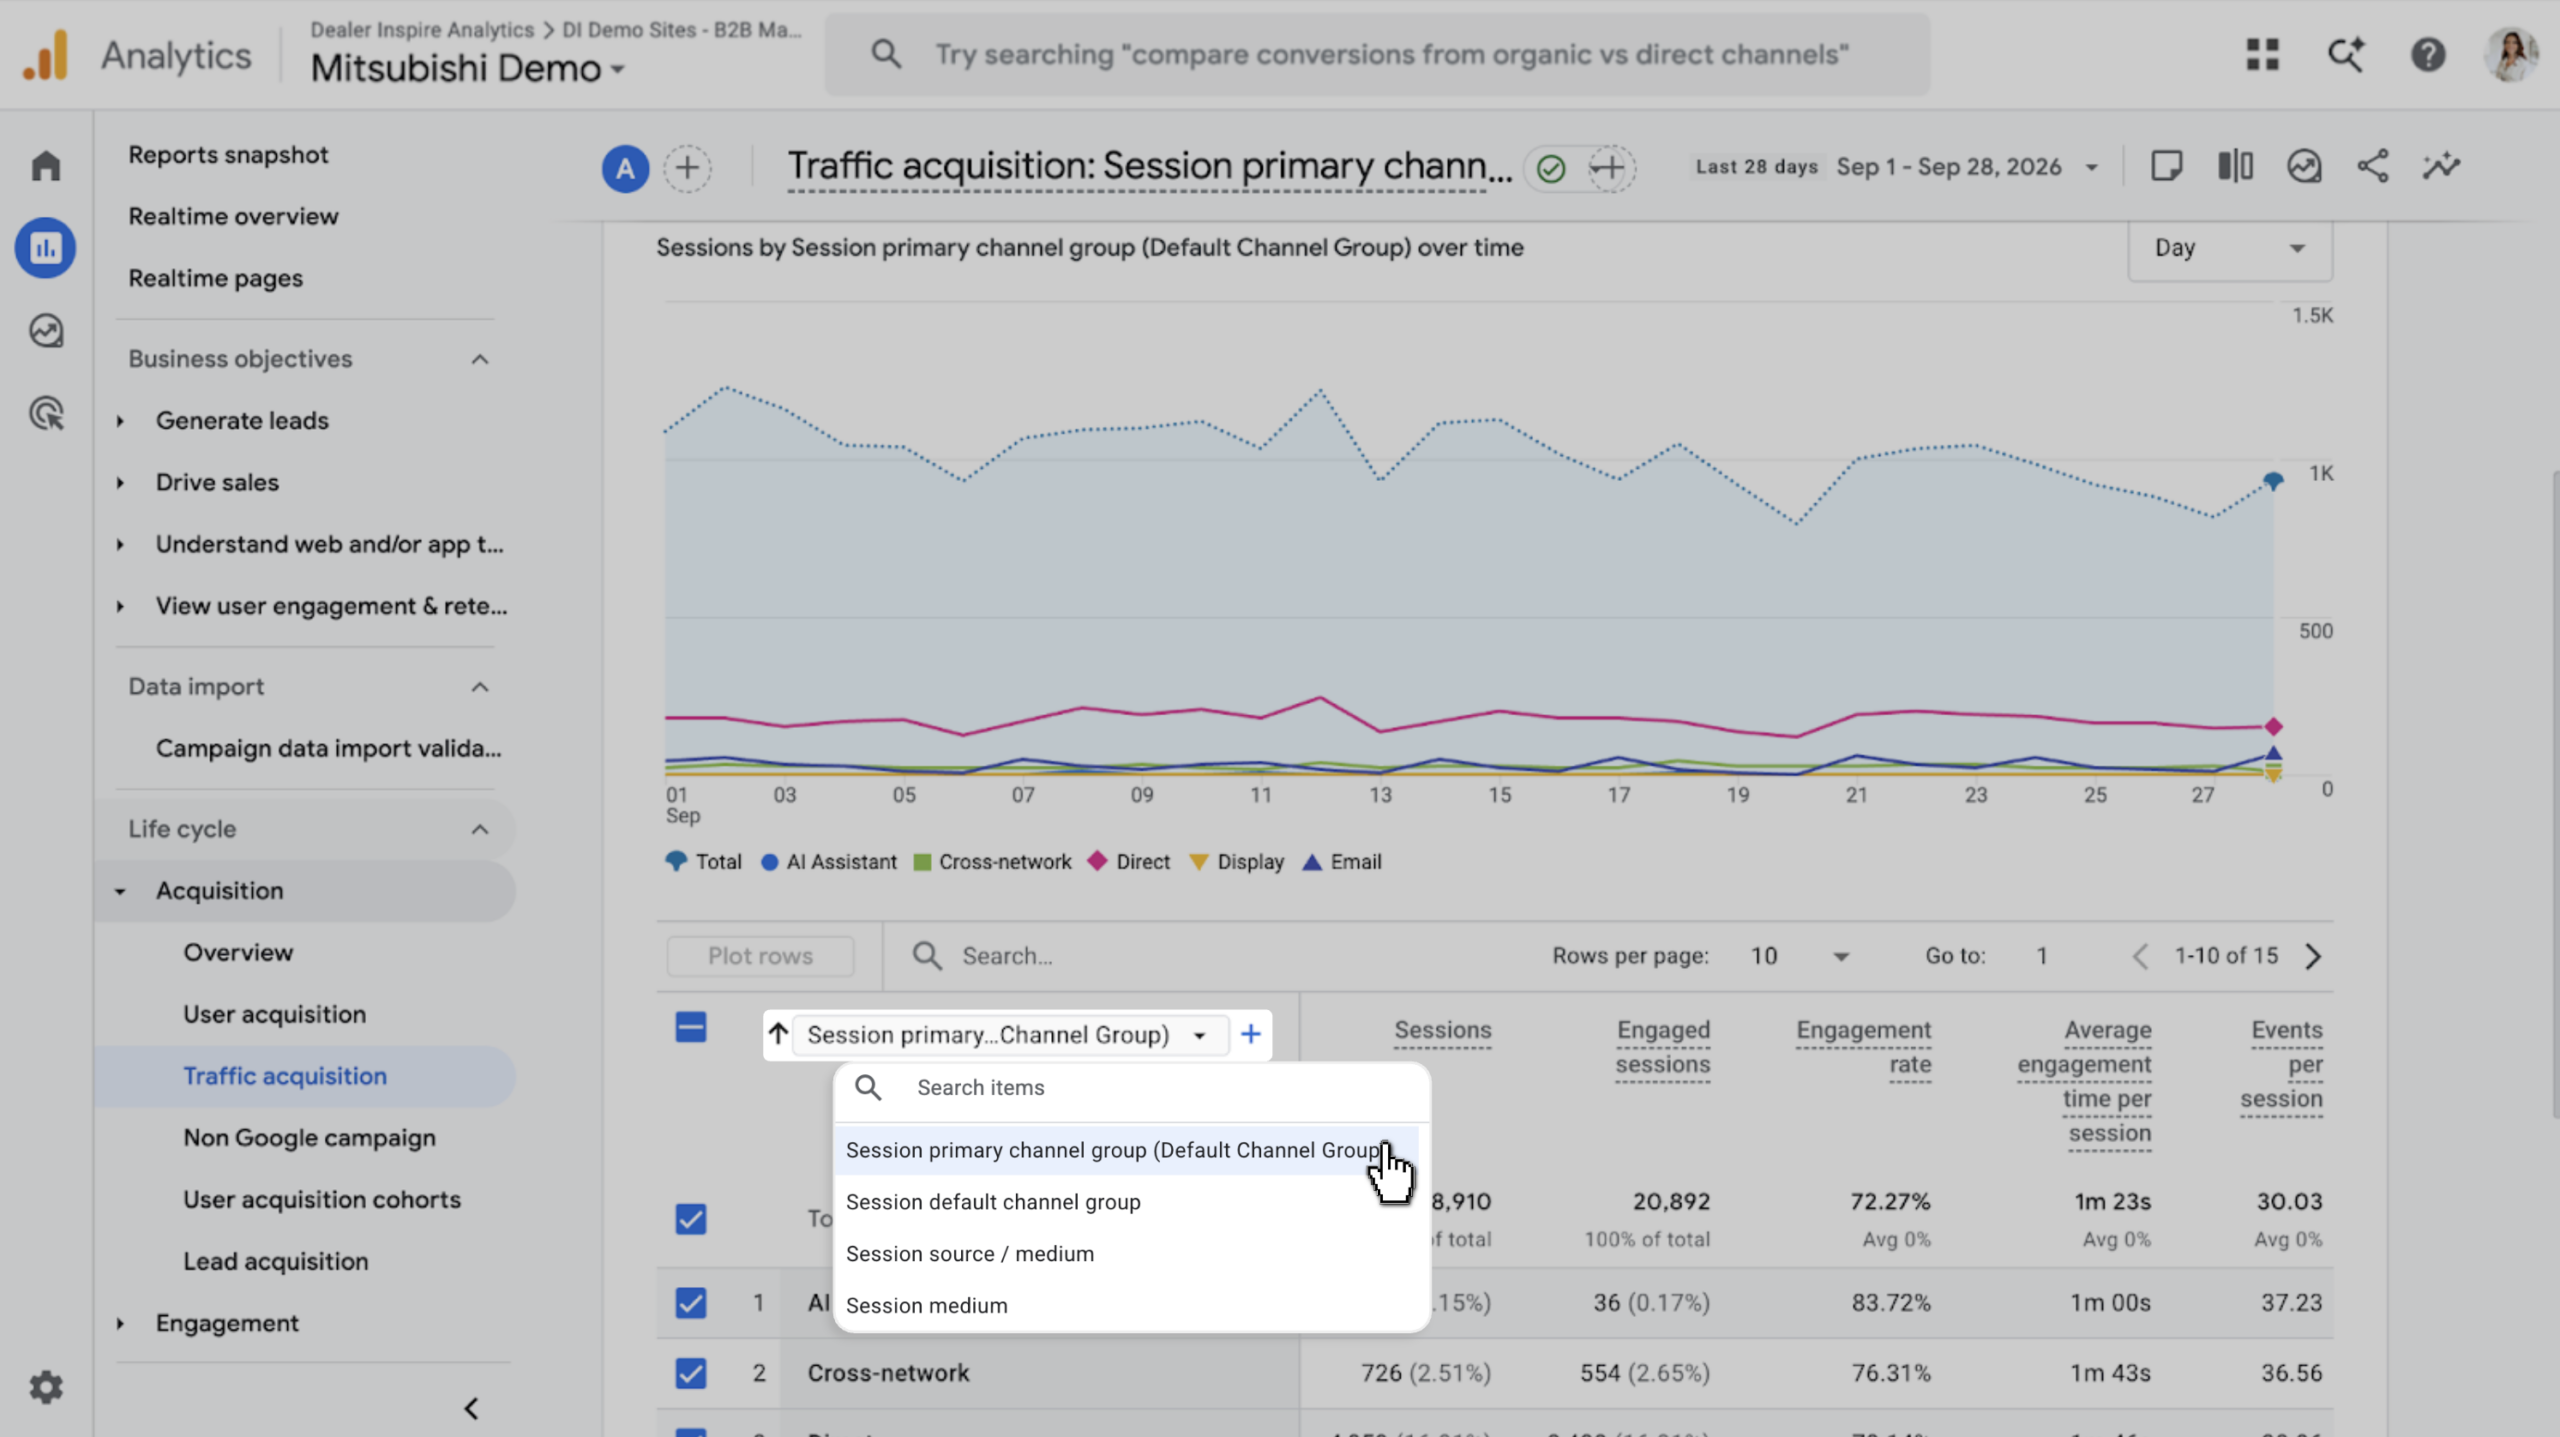
Task: Click the Analytics Advisor sparkle search icon
Action: [x=2345, y=54]
